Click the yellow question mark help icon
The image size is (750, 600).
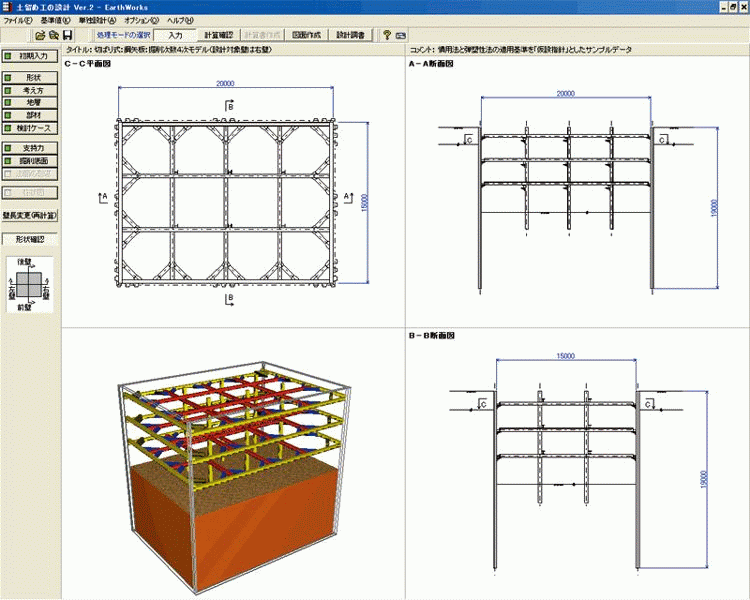(386, 35)
